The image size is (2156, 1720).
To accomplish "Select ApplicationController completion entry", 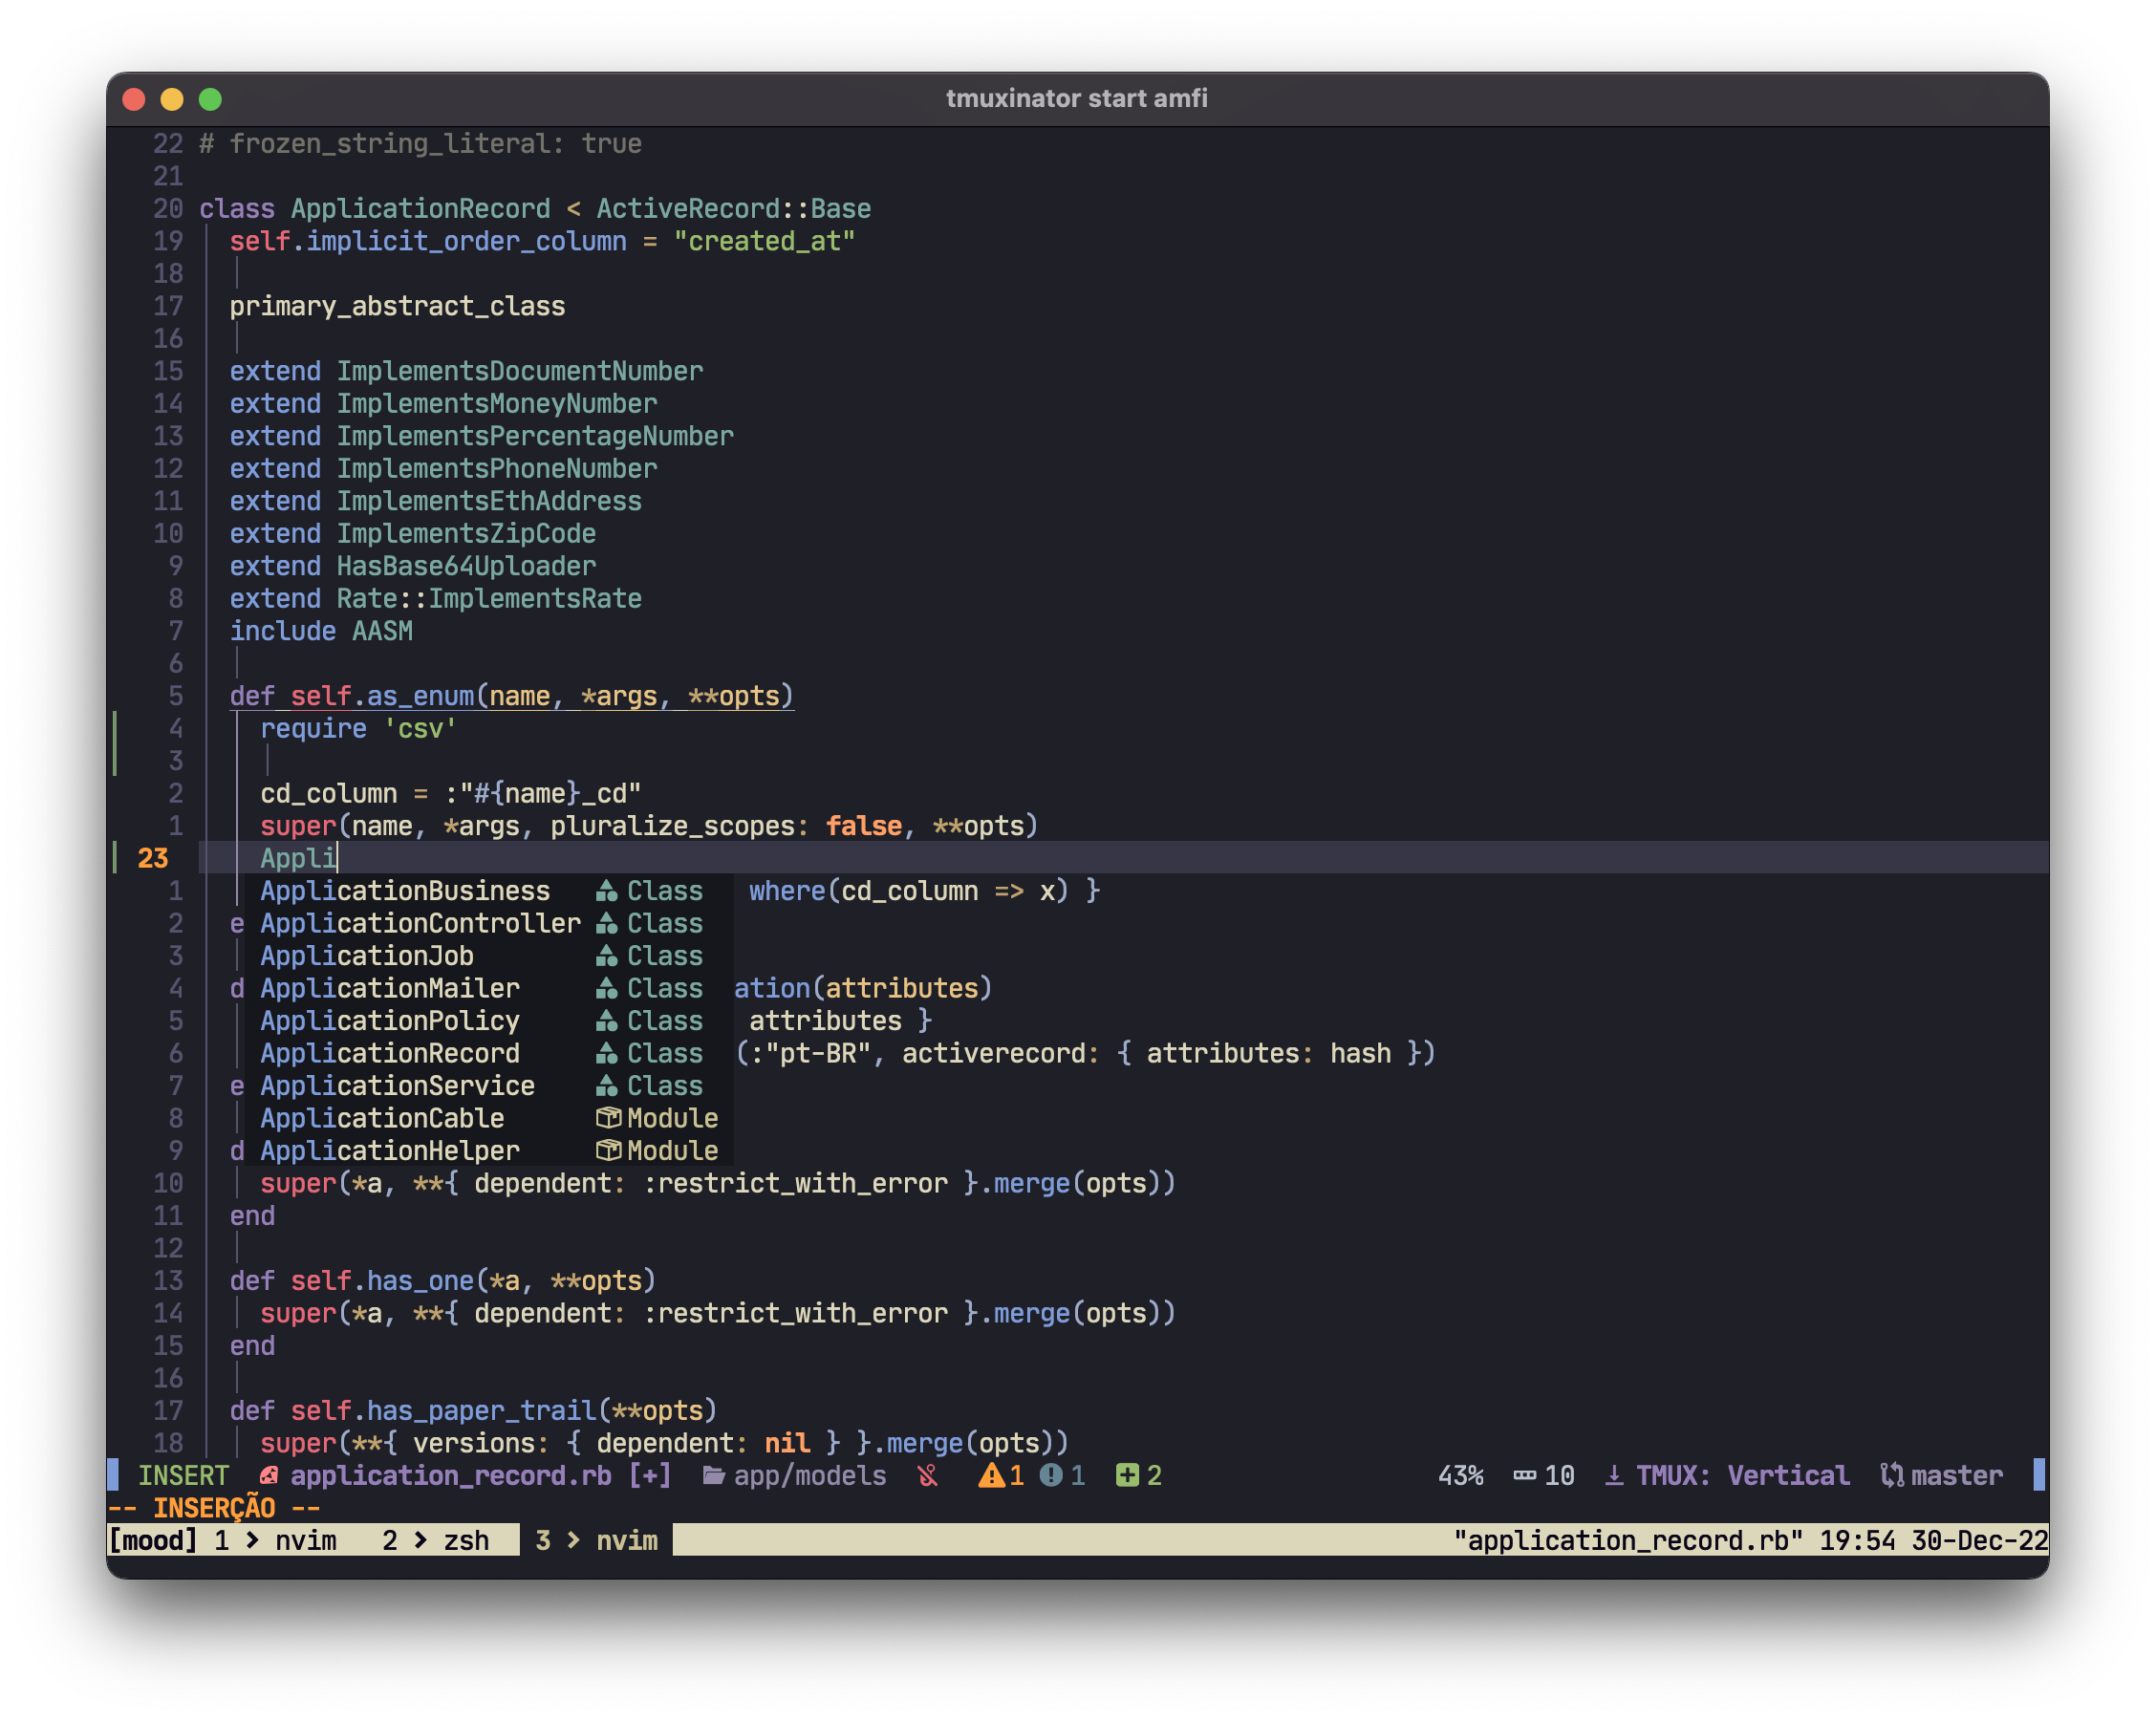I will pyautogui.click(x=420, y=923).
